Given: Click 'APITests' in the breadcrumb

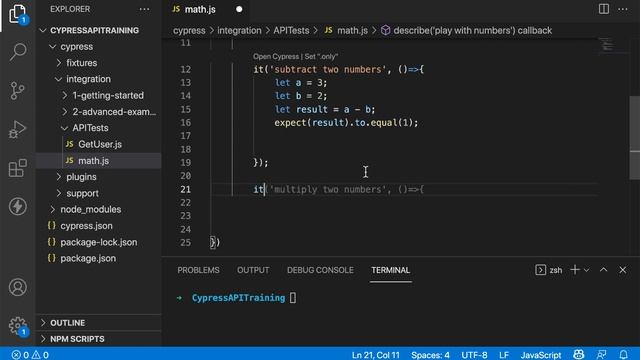Looking at the screenshot, I should coord(291,31).
